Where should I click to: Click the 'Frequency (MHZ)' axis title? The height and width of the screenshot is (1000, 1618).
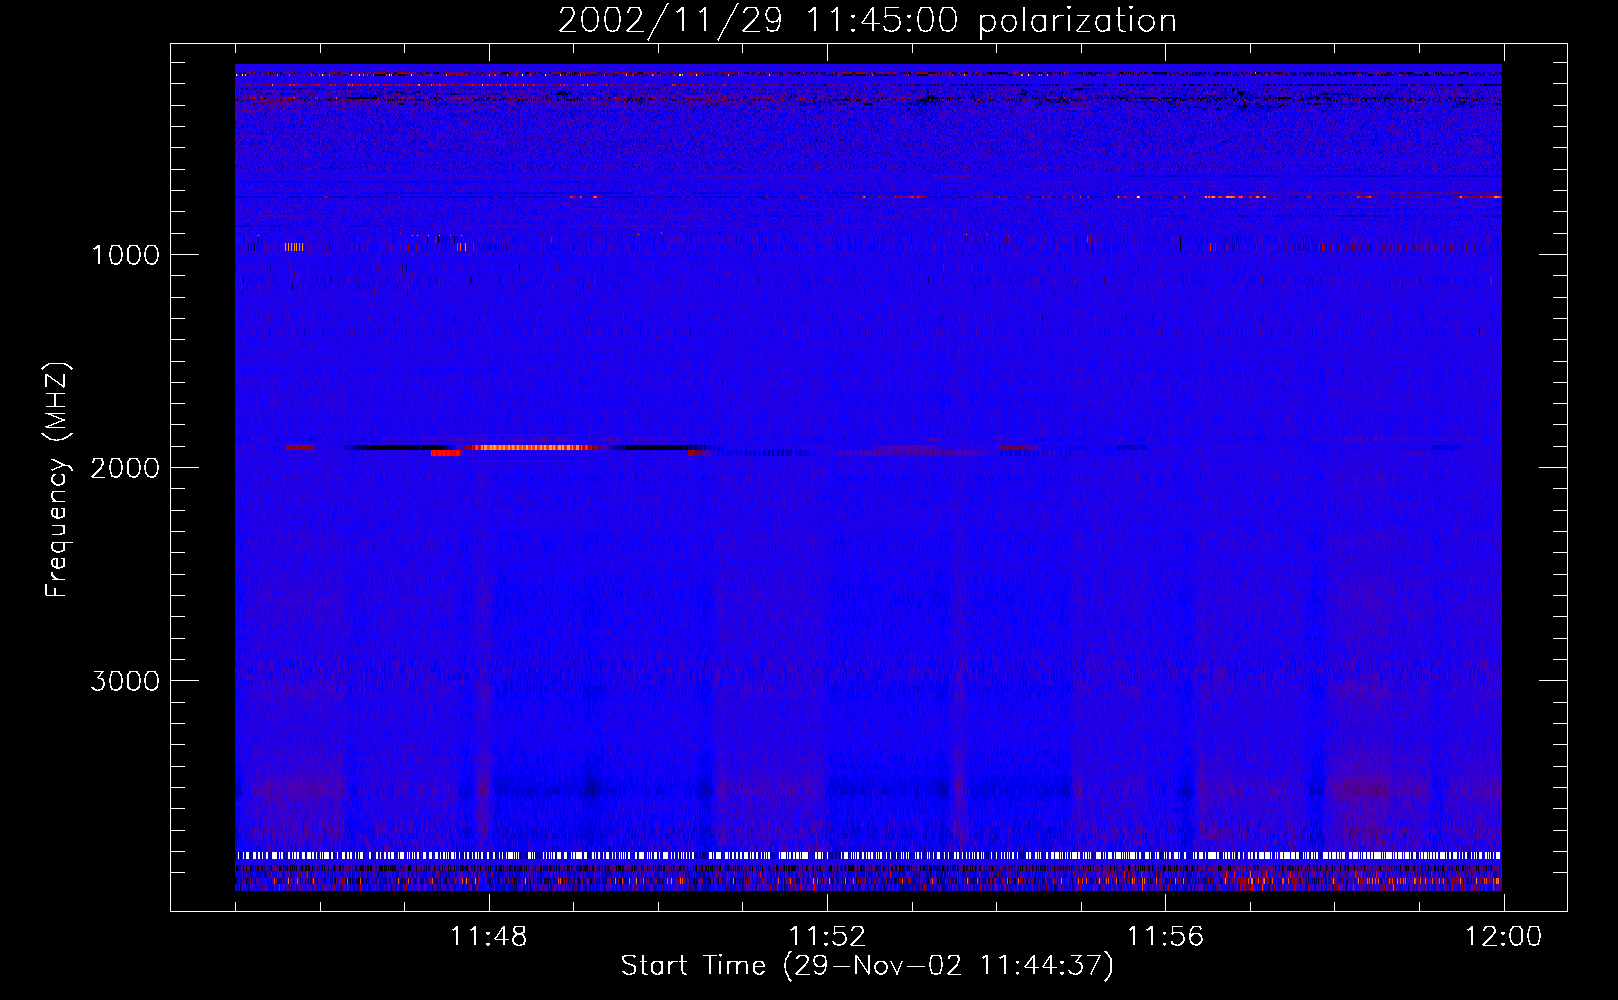[x=57, y=480]
